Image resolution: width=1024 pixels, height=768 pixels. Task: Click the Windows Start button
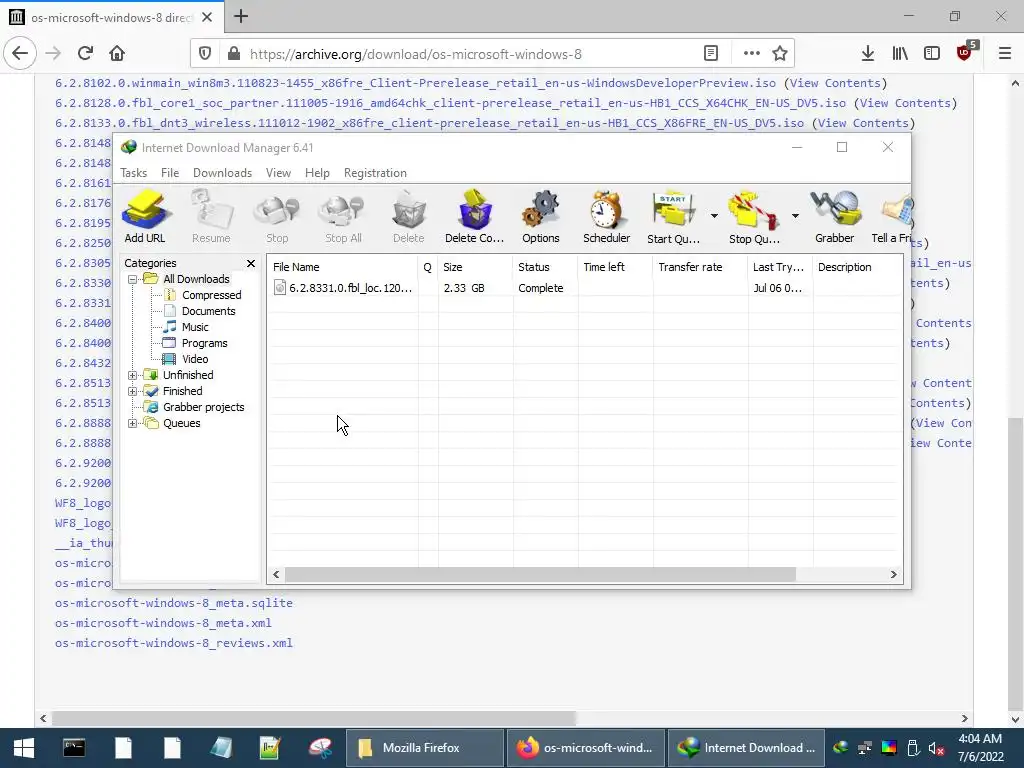(x=24, y=748)
